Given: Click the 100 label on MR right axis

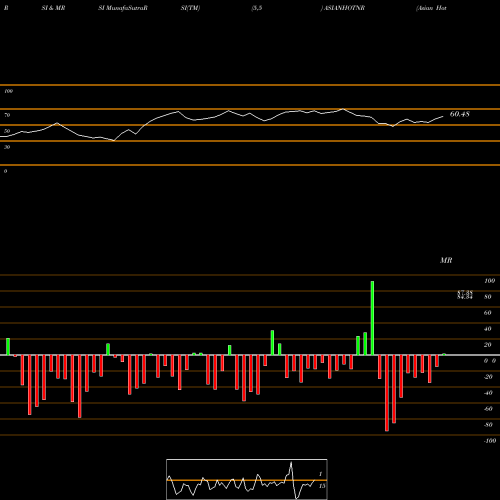Looking at the screenshot, I should point(490,281).
